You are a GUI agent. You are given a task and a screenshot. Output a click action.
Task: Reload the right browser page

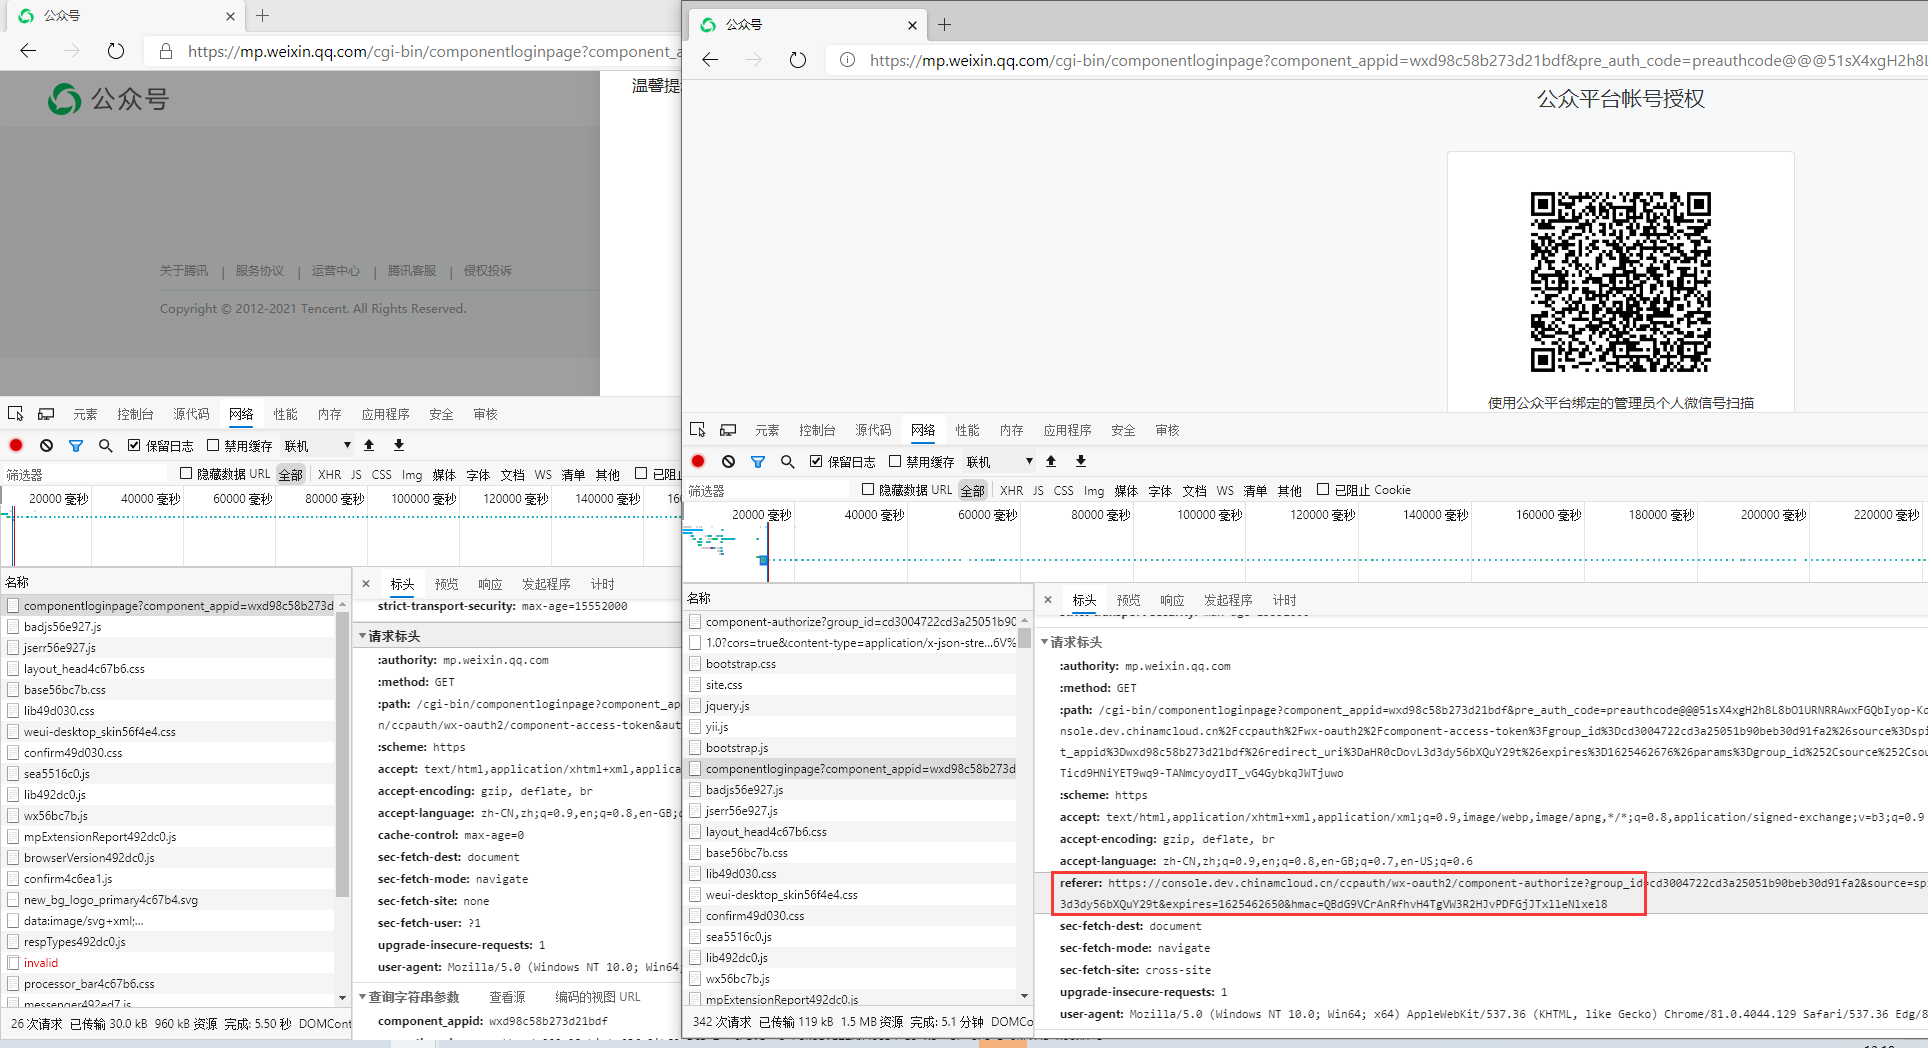coord(797,60)
